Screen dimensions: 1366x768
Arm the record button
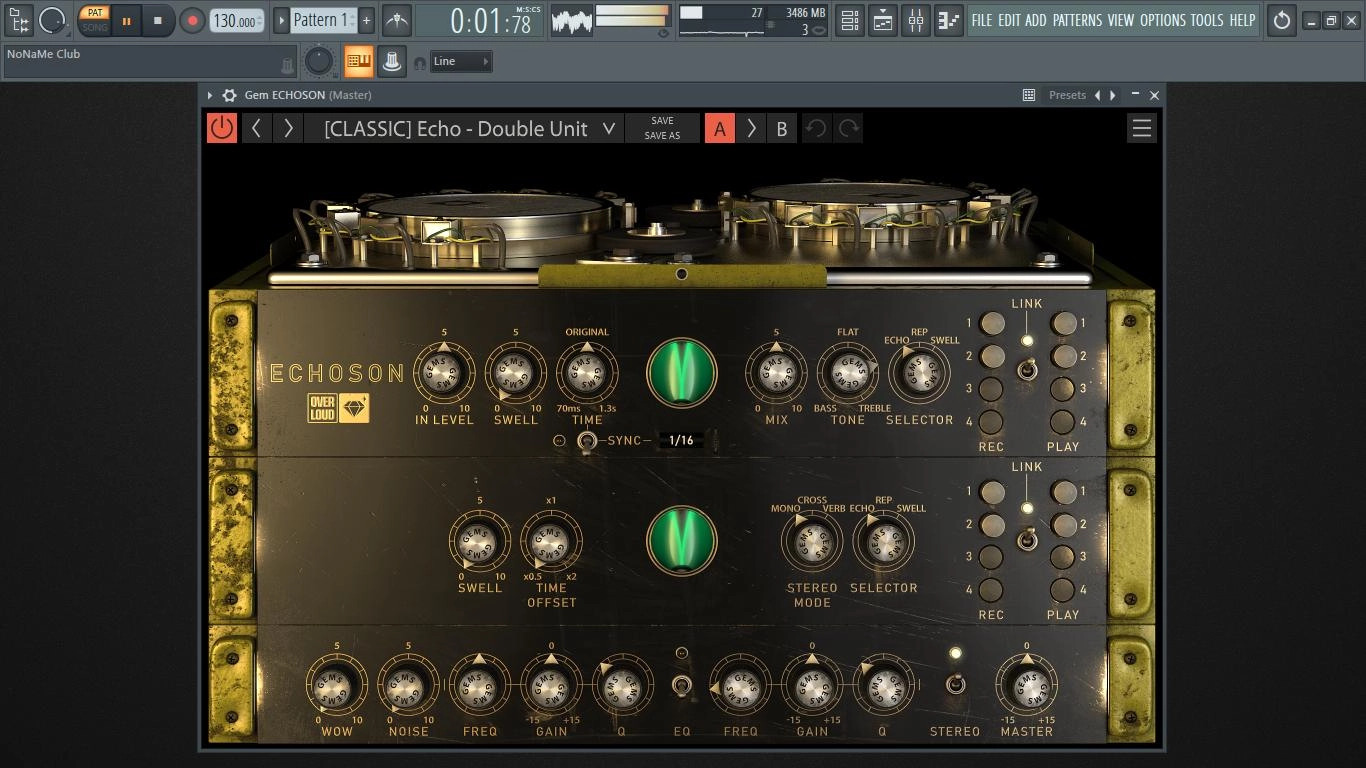[192, 20]
